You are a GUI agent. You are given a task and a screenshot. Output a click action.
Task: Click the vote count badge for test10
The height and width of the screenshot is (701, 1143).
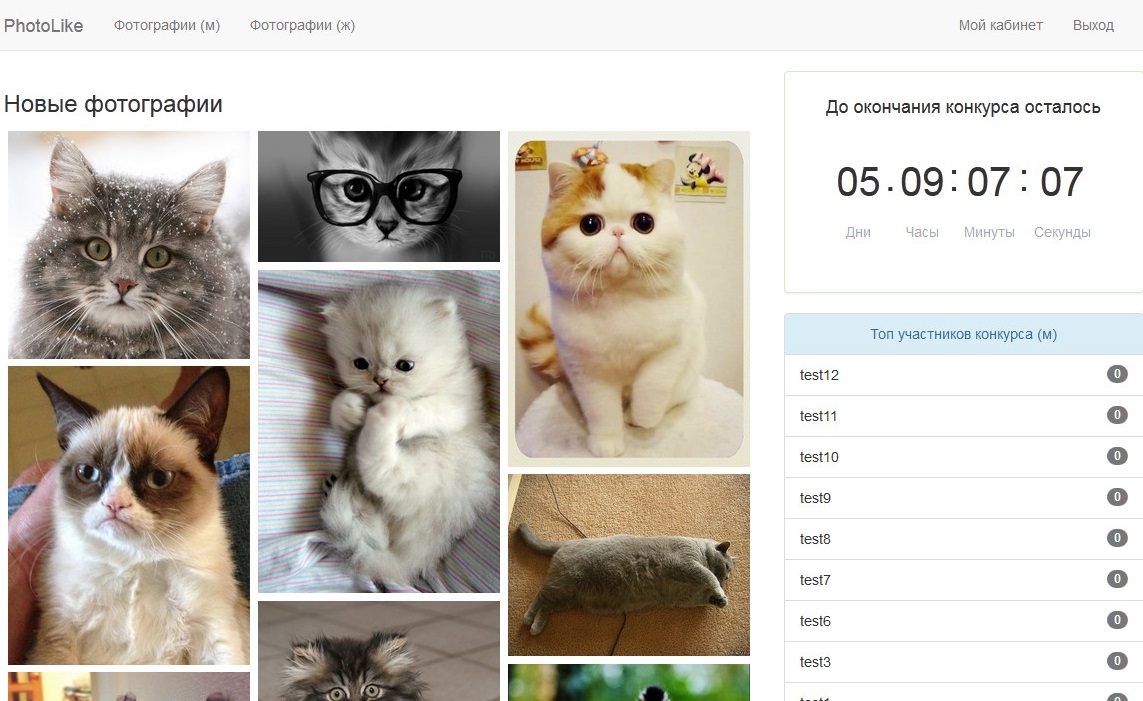point(1117,455)
